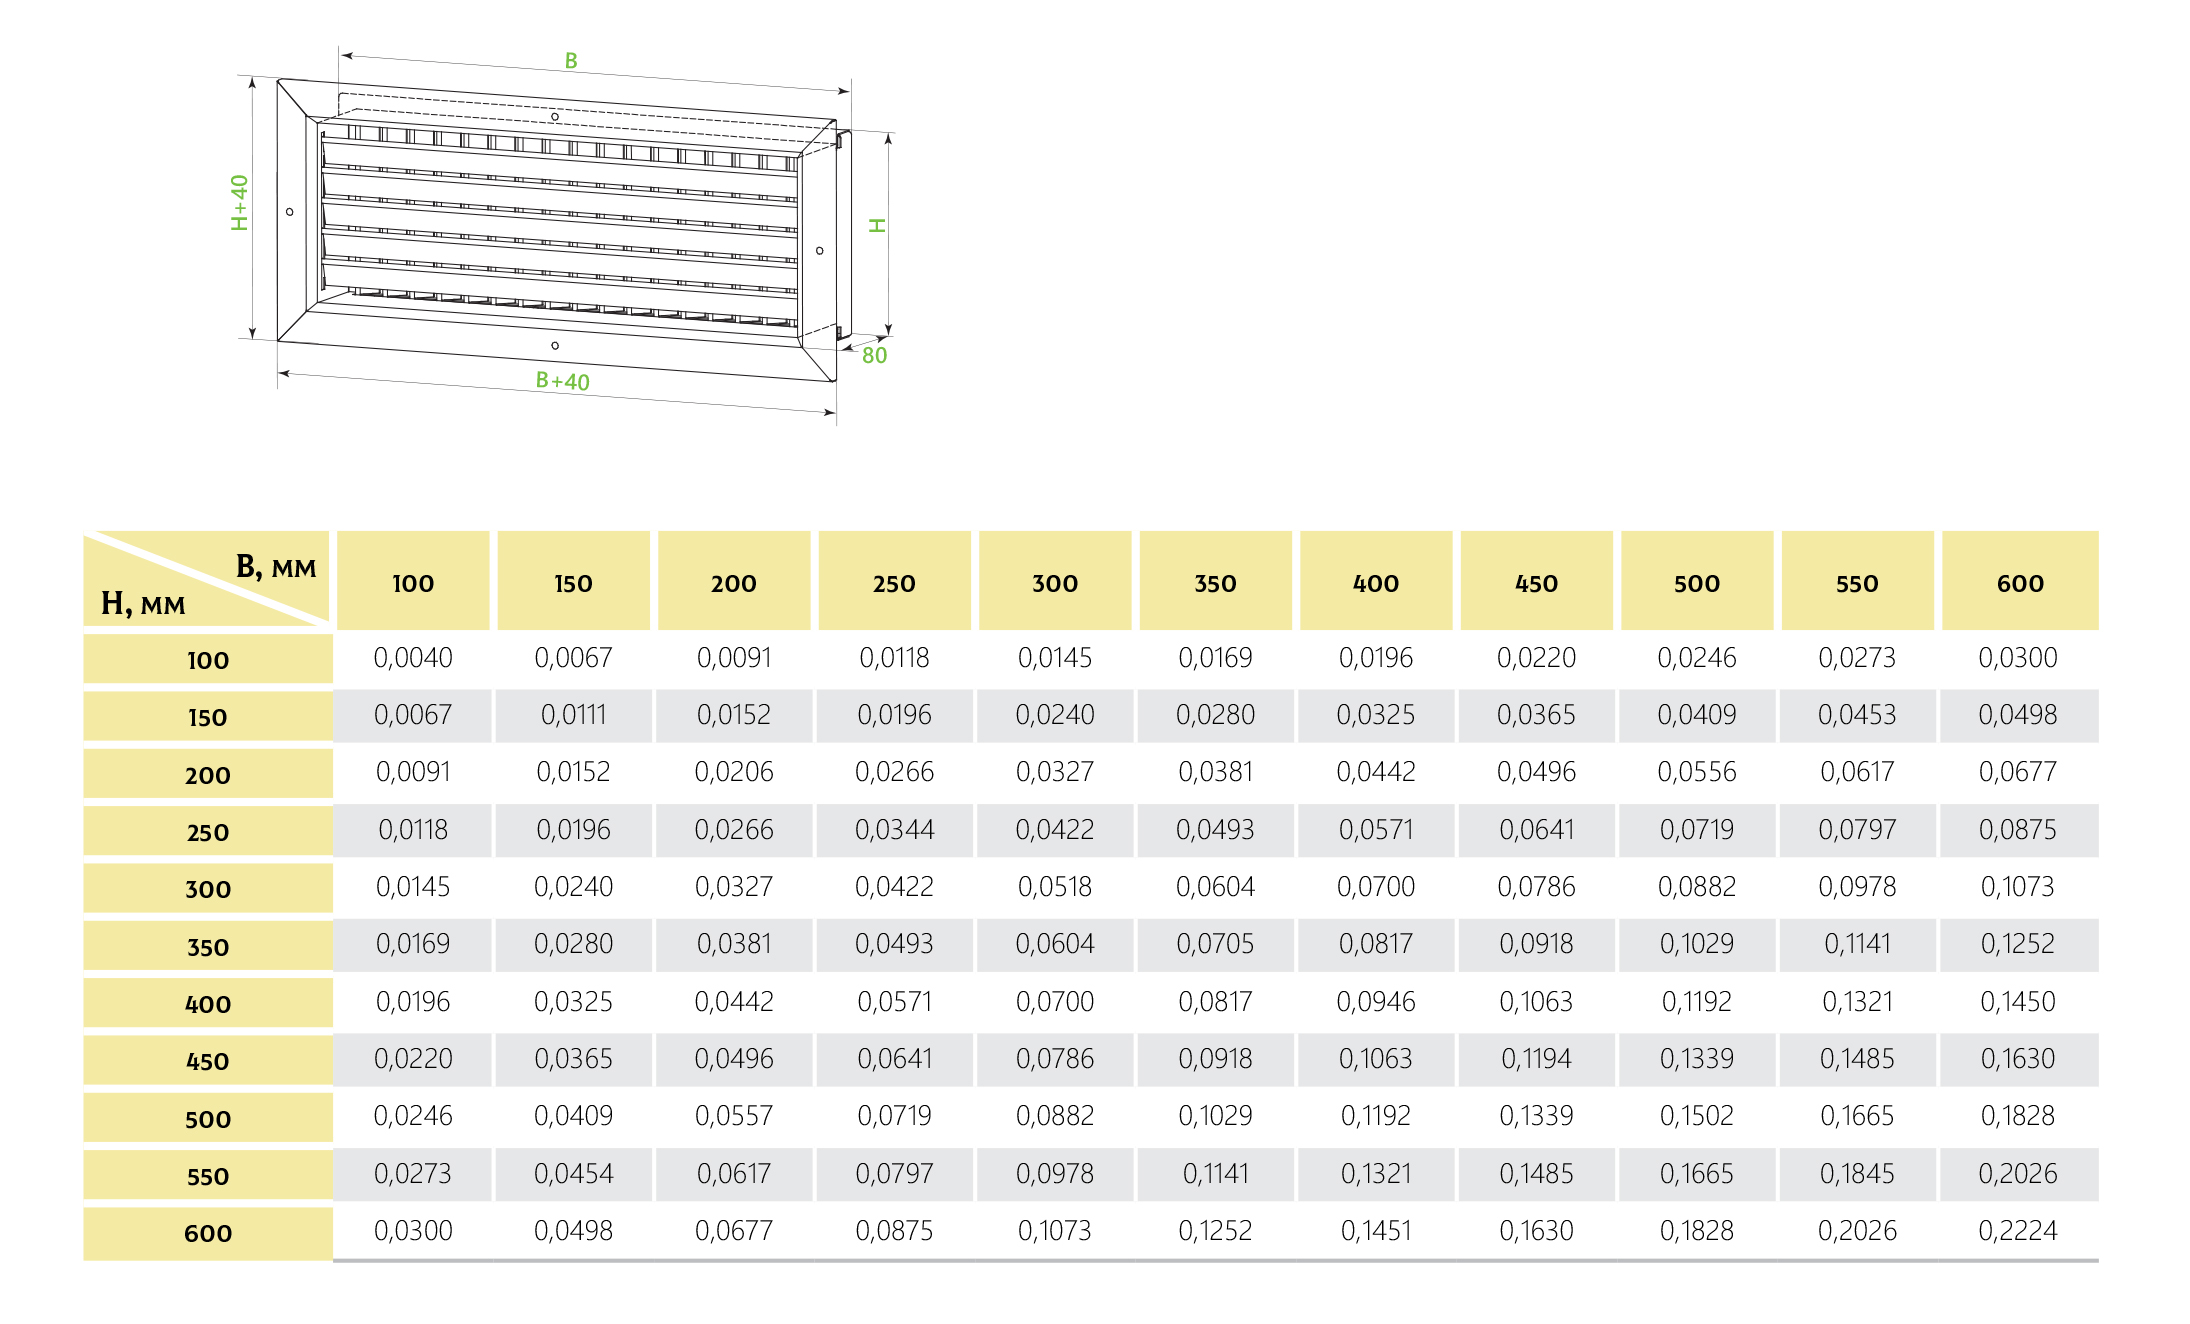
Task: Select row header 300
Action: tap(208, 889)
